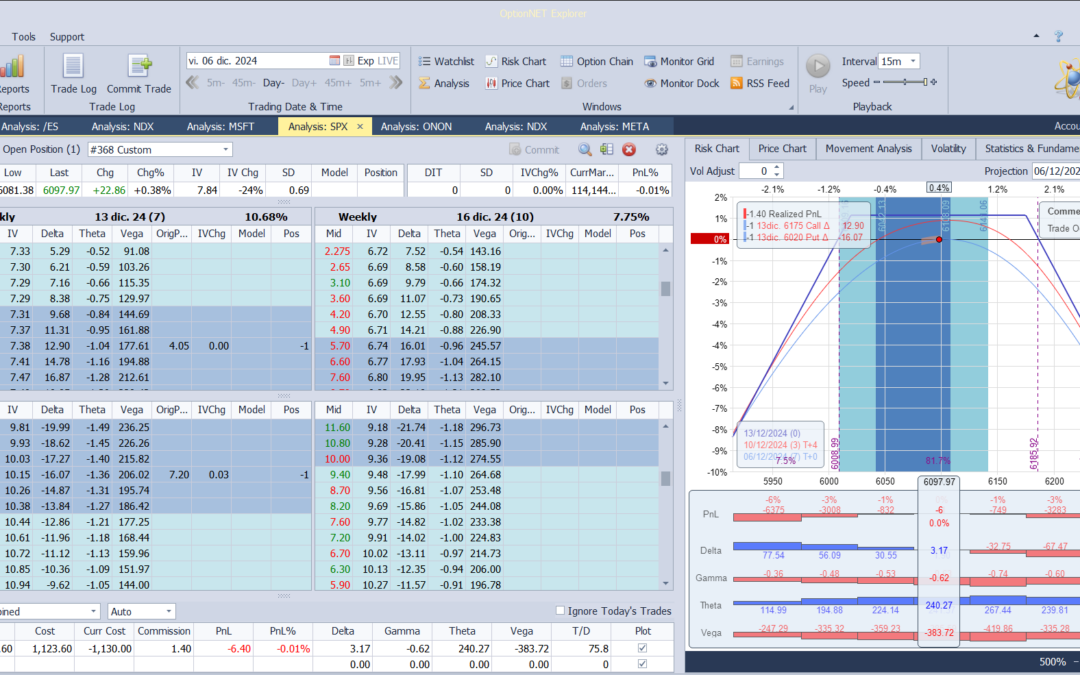Open the Support menu

pyautogui.click(x=67, y=37)
